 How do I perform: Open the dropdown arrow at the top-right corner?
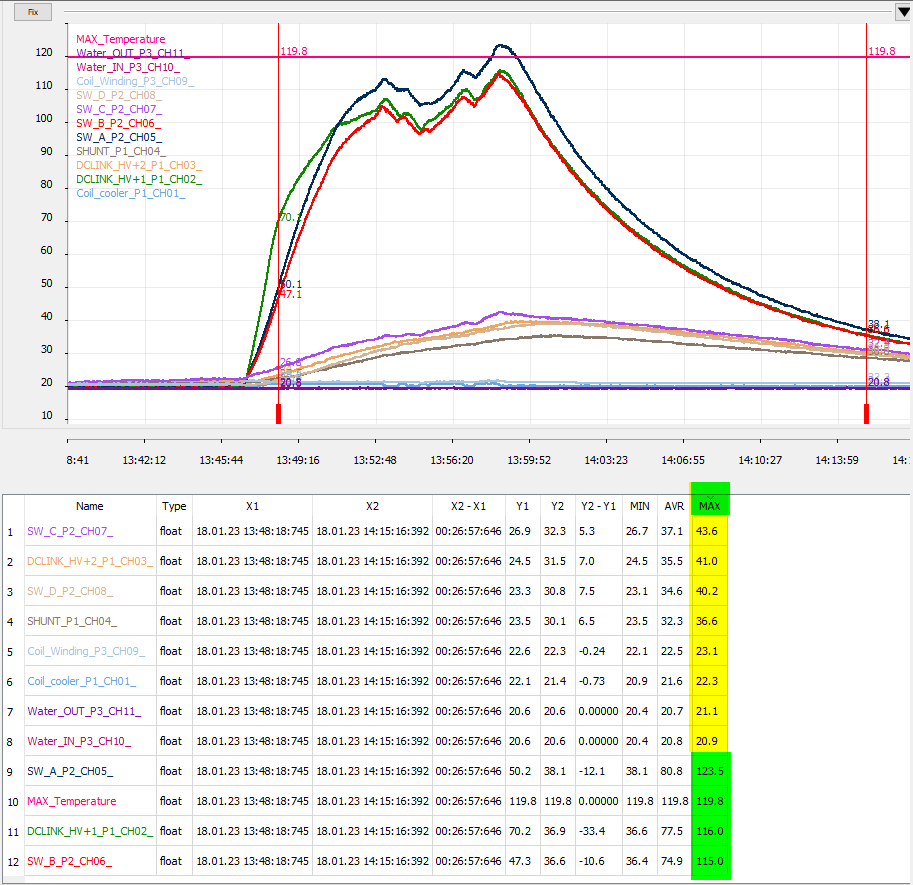click(903, 11)
